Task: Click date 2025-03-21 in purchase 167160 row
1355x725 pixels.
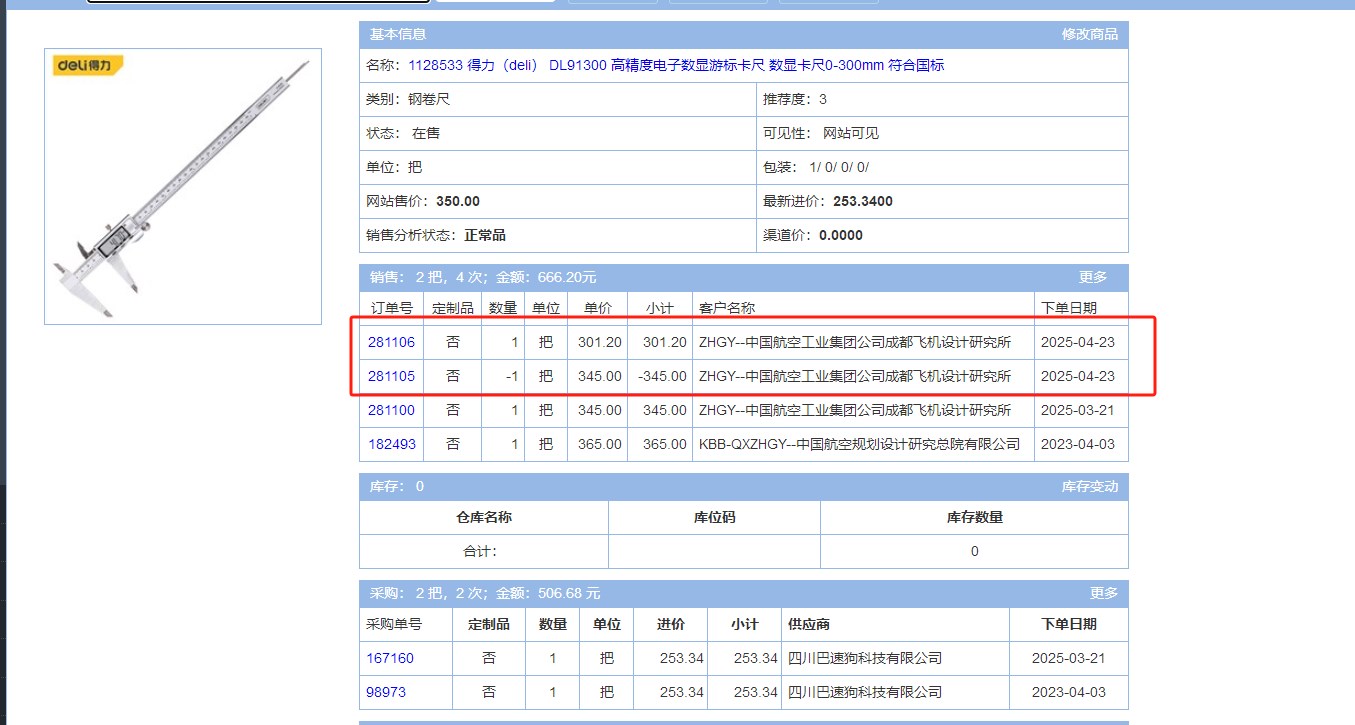Action: click(x=1069, y=658)
